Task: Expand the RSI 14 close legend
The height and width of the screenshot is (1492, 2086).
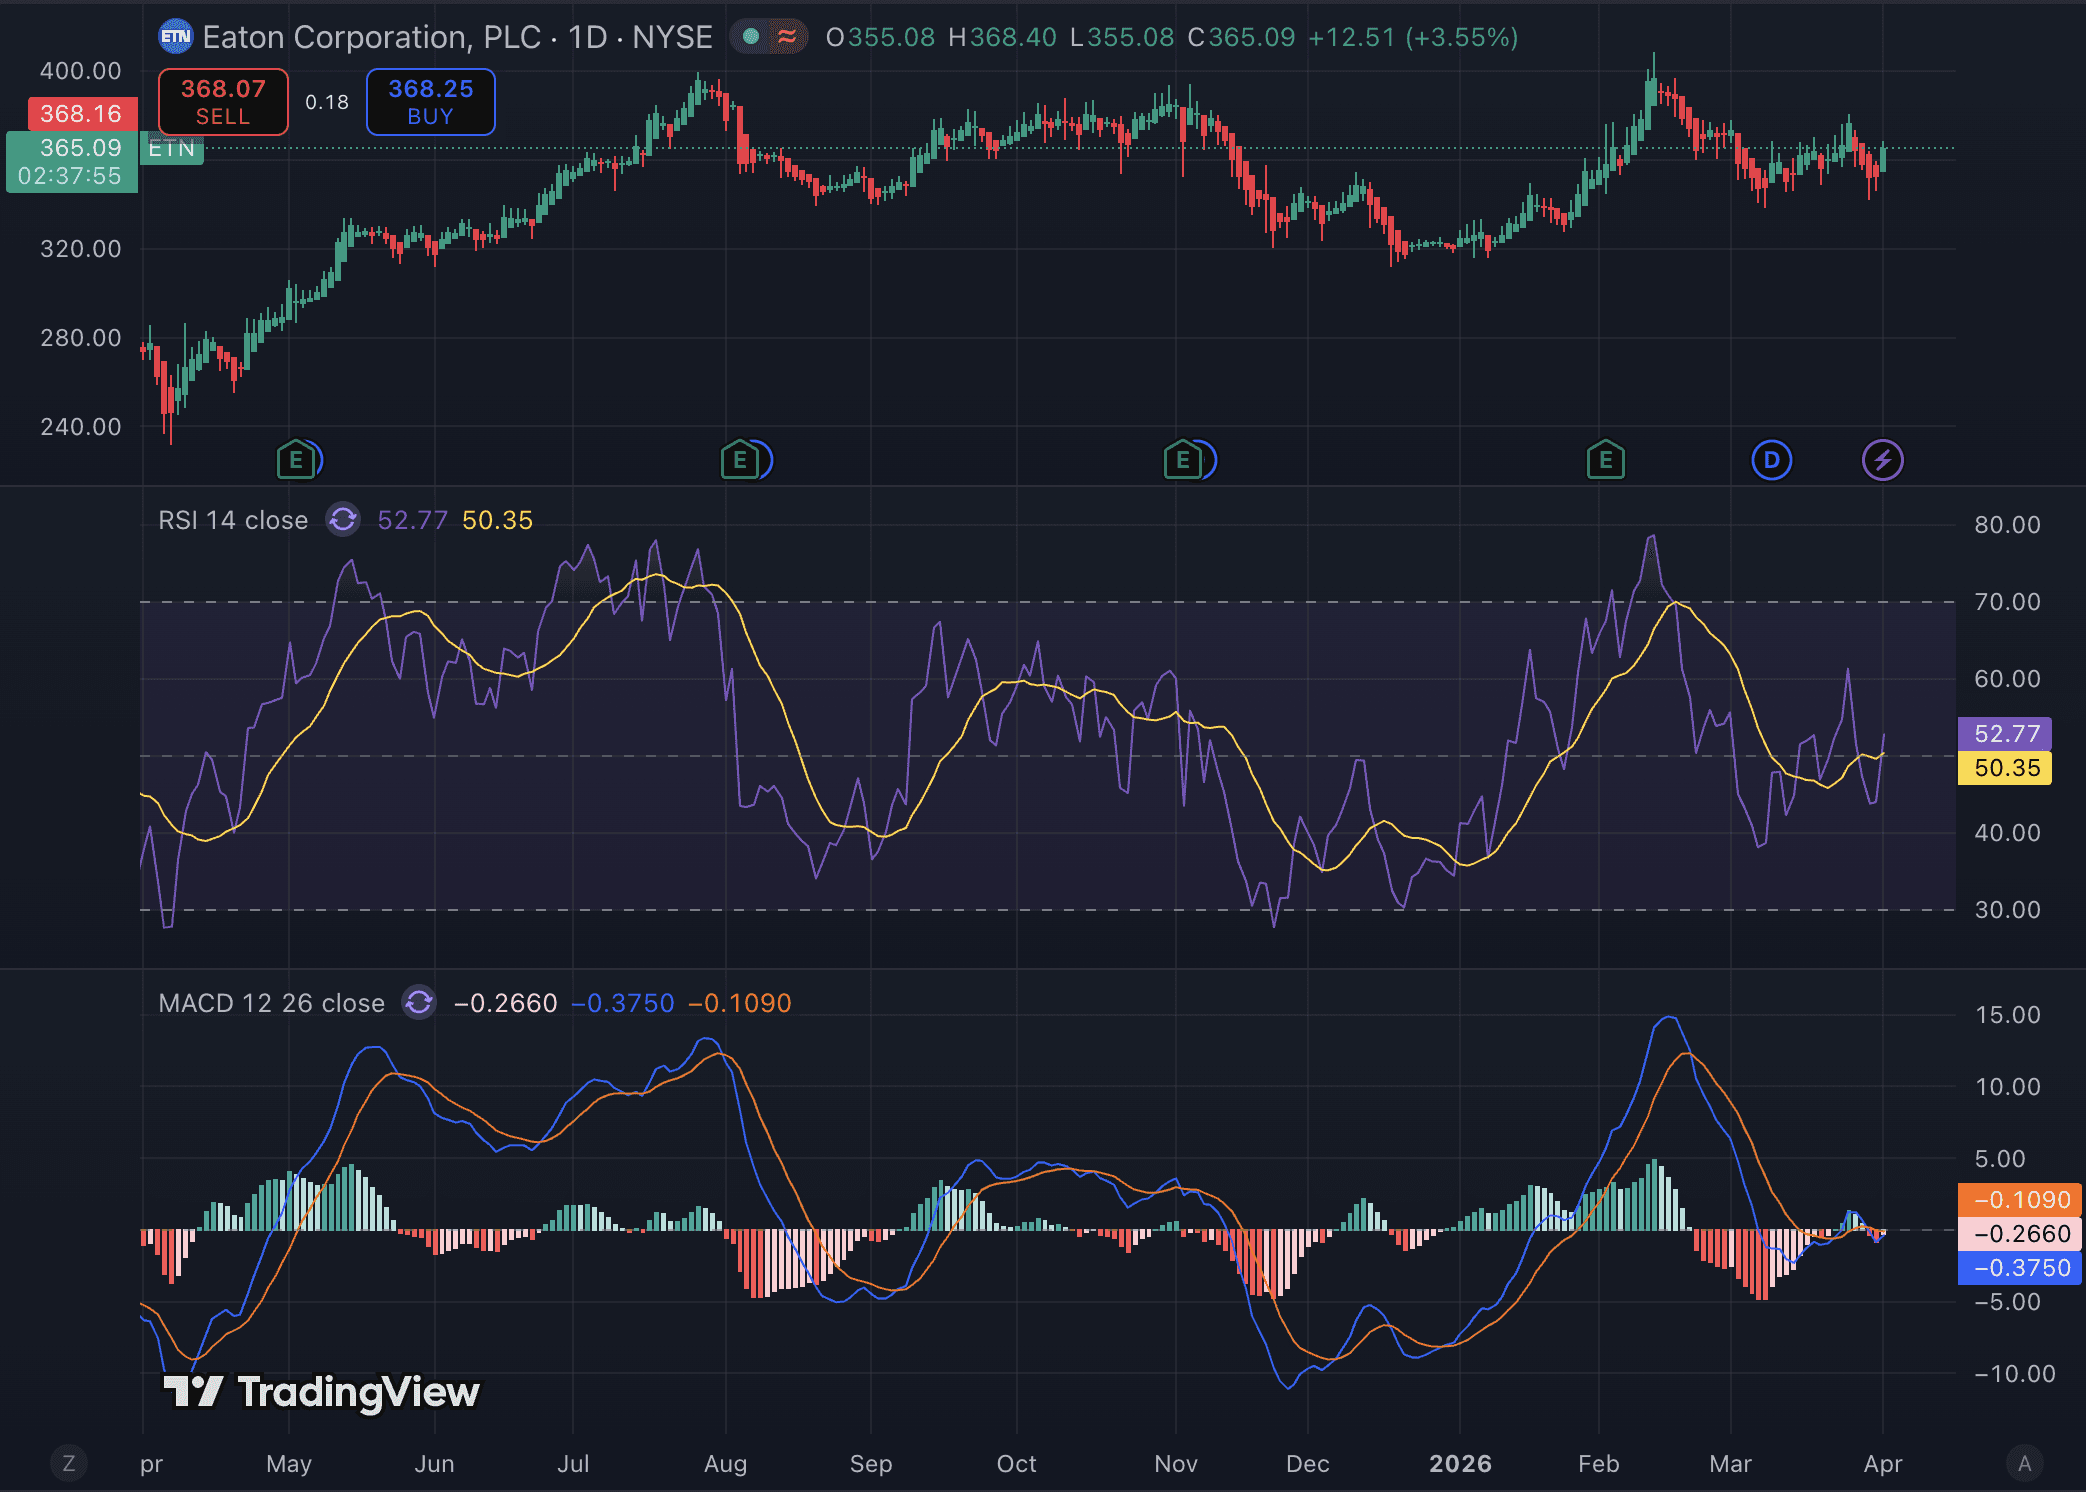Action: (x=233, y=520)
